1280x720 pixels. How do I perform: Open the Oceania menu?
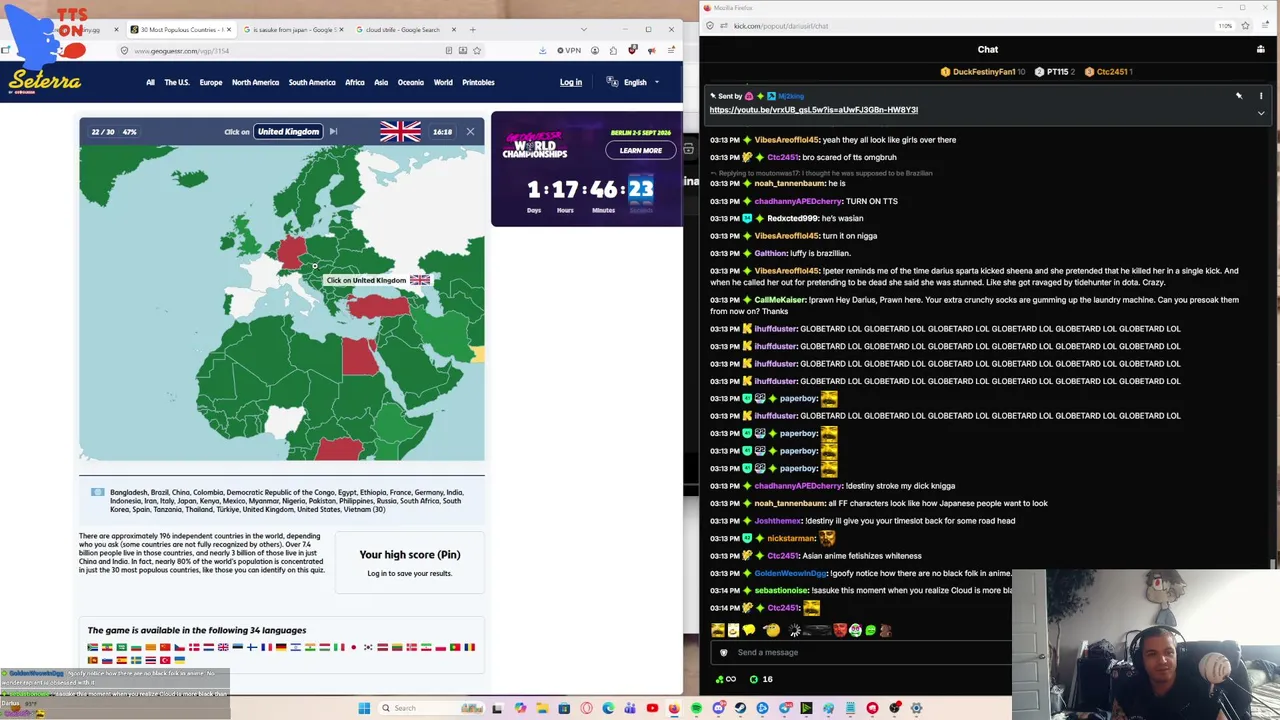point(411,82)
